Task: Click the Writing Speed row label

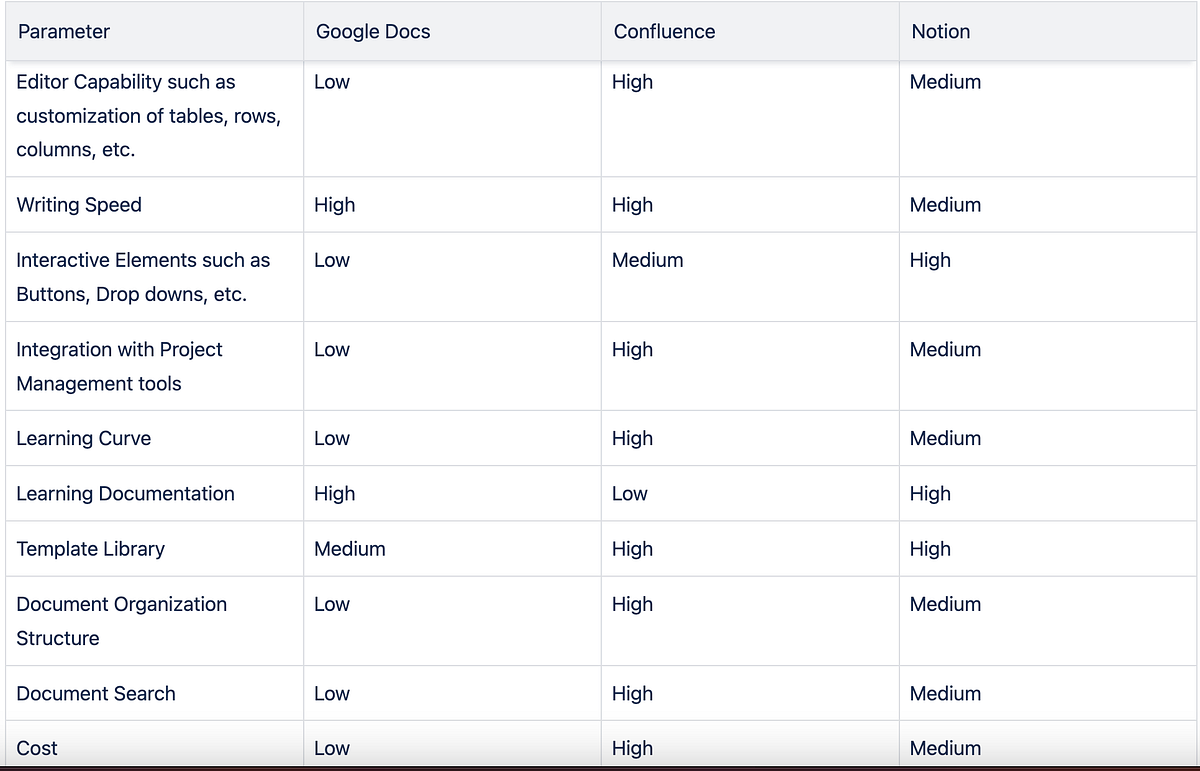Action: pyautogui.click(x=79, y=205)
